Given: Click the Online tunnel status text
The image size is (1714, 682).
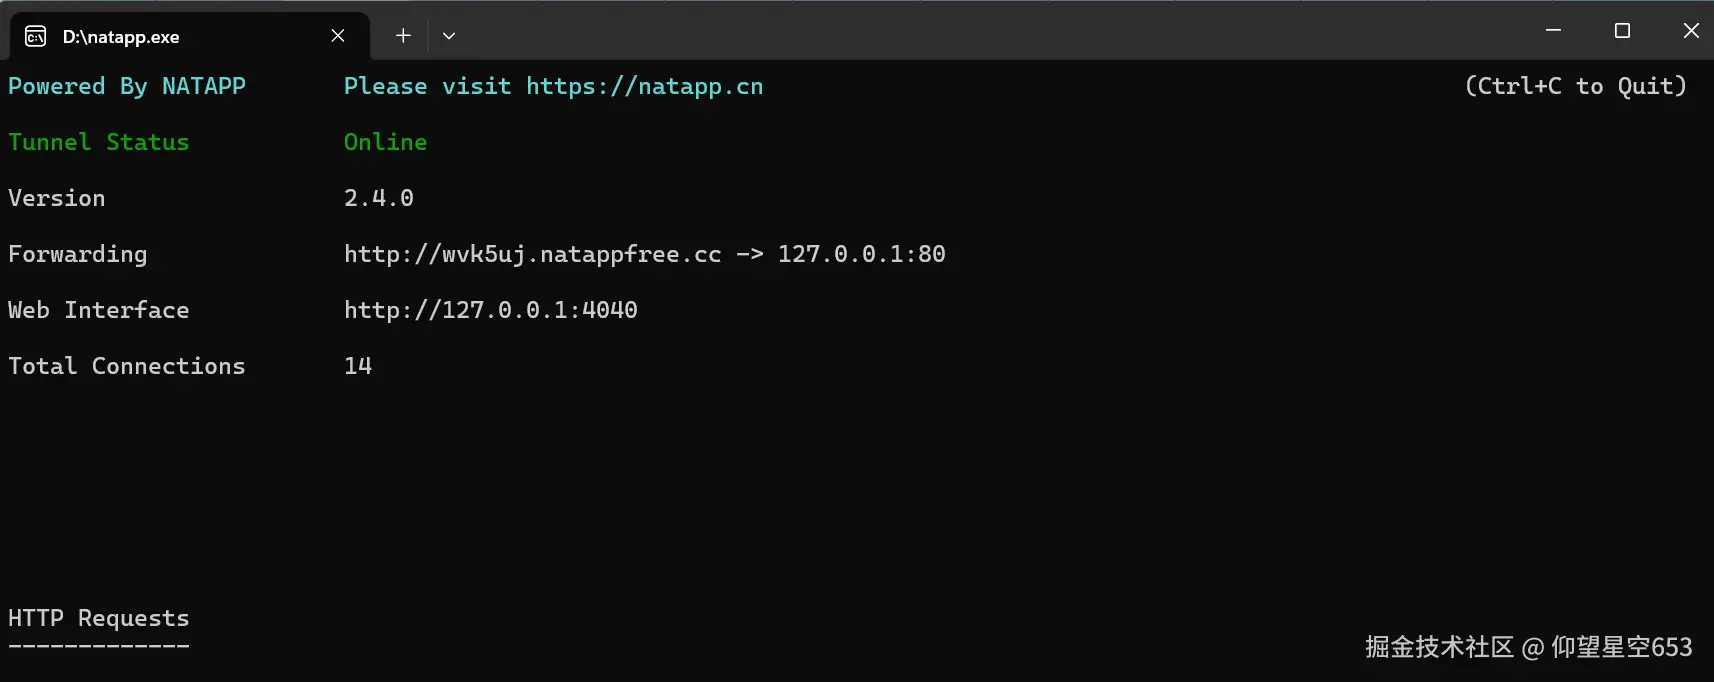Looking at the screenshot, I should point(385,143).
